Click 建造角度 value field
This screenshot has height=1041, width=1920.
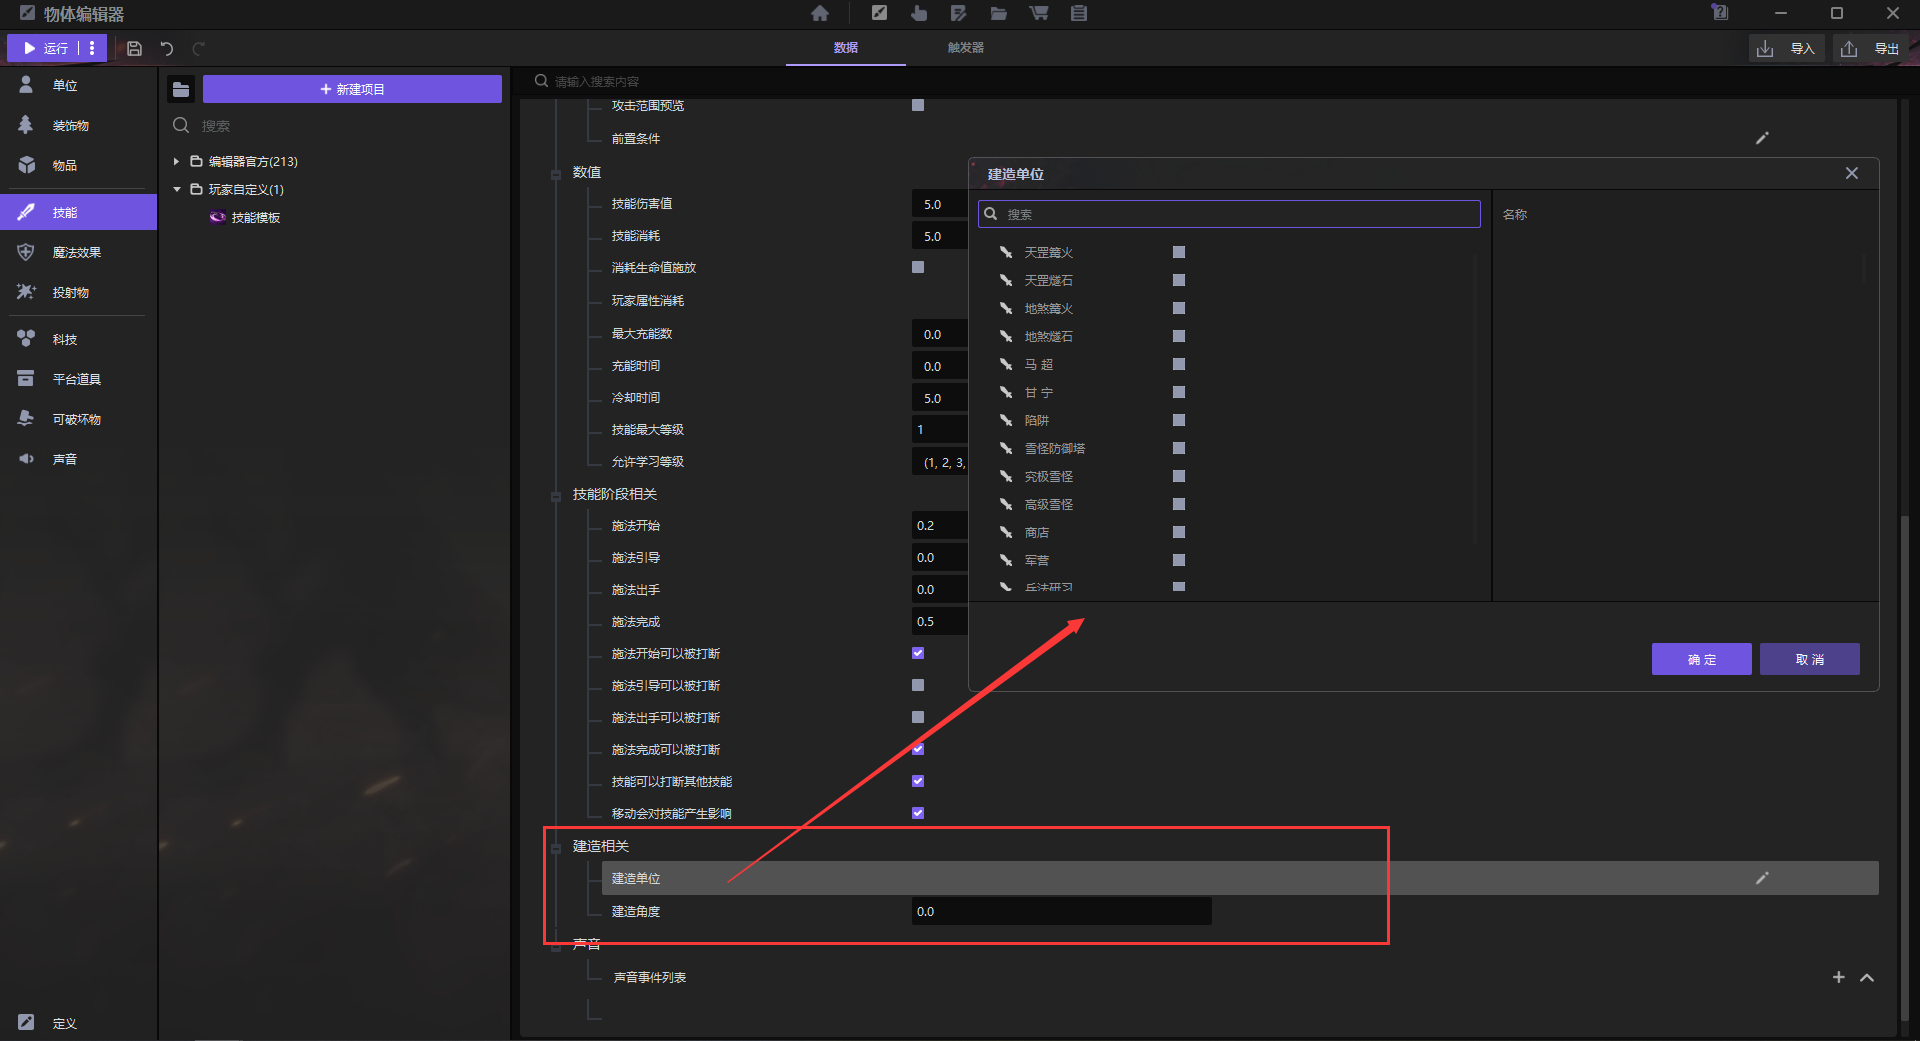1061,911
